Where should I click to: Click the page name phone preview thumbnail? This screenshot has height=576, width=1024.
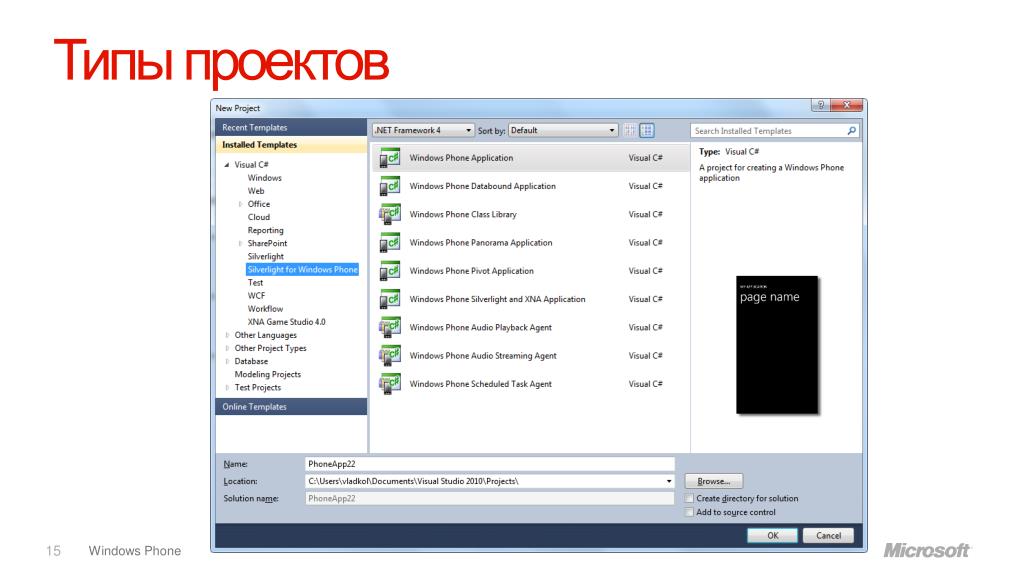tap(776, 345)
